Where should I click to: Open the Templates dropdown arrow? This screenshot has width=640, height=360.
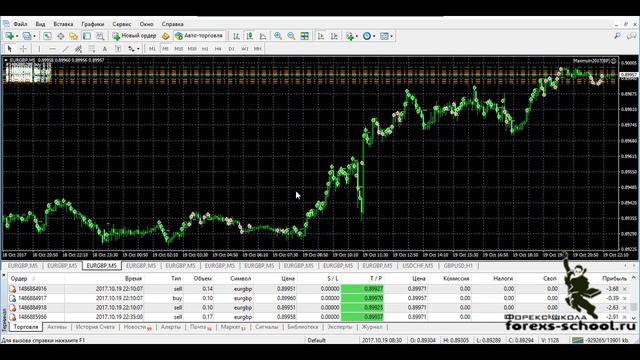pos(391,36)
